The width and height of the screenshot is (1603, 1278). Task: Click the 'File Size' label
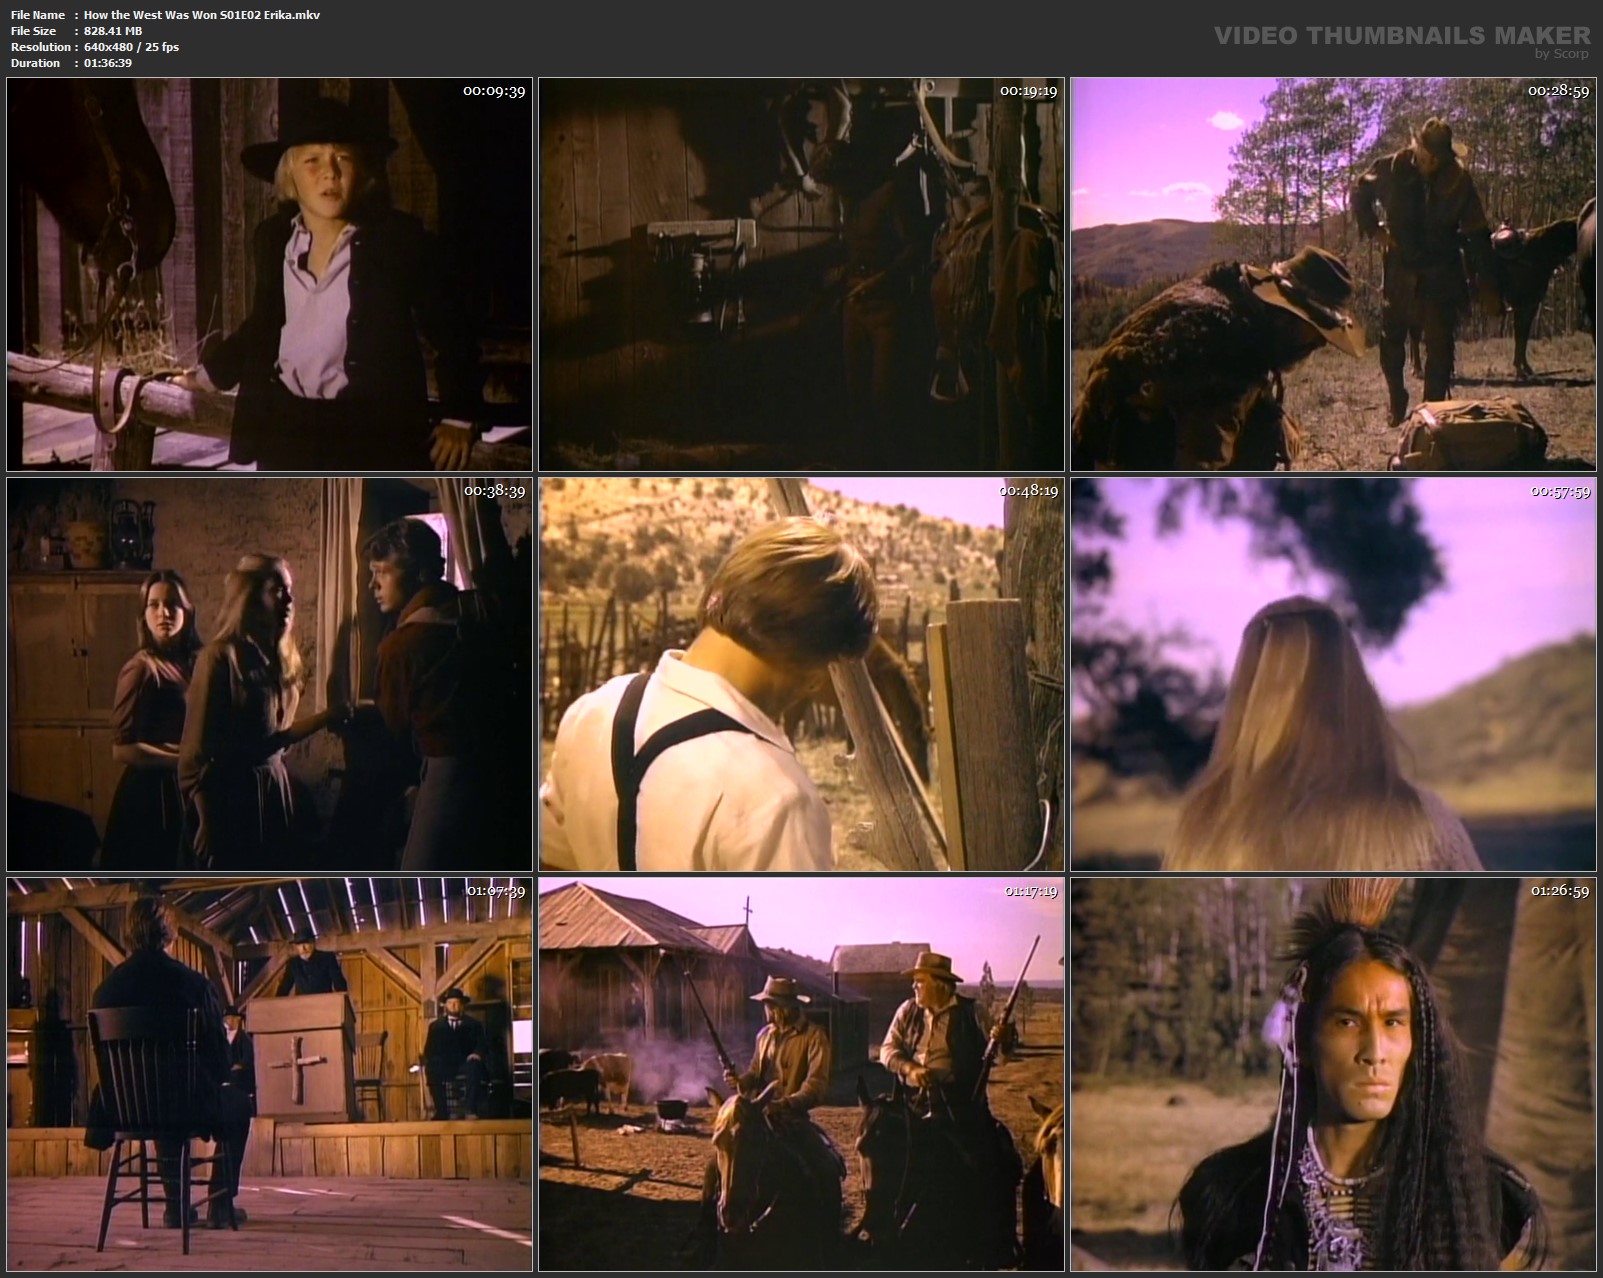click(x=34, y=31)
